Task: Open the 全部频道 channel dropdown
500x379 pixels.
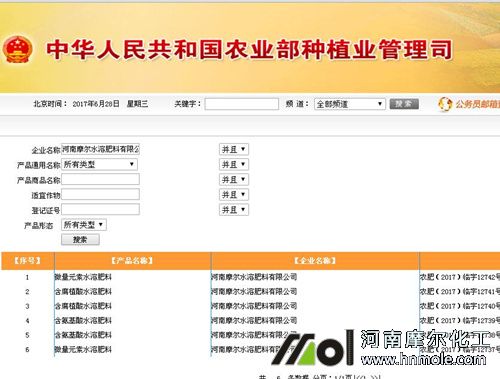Action: point(350,104)
